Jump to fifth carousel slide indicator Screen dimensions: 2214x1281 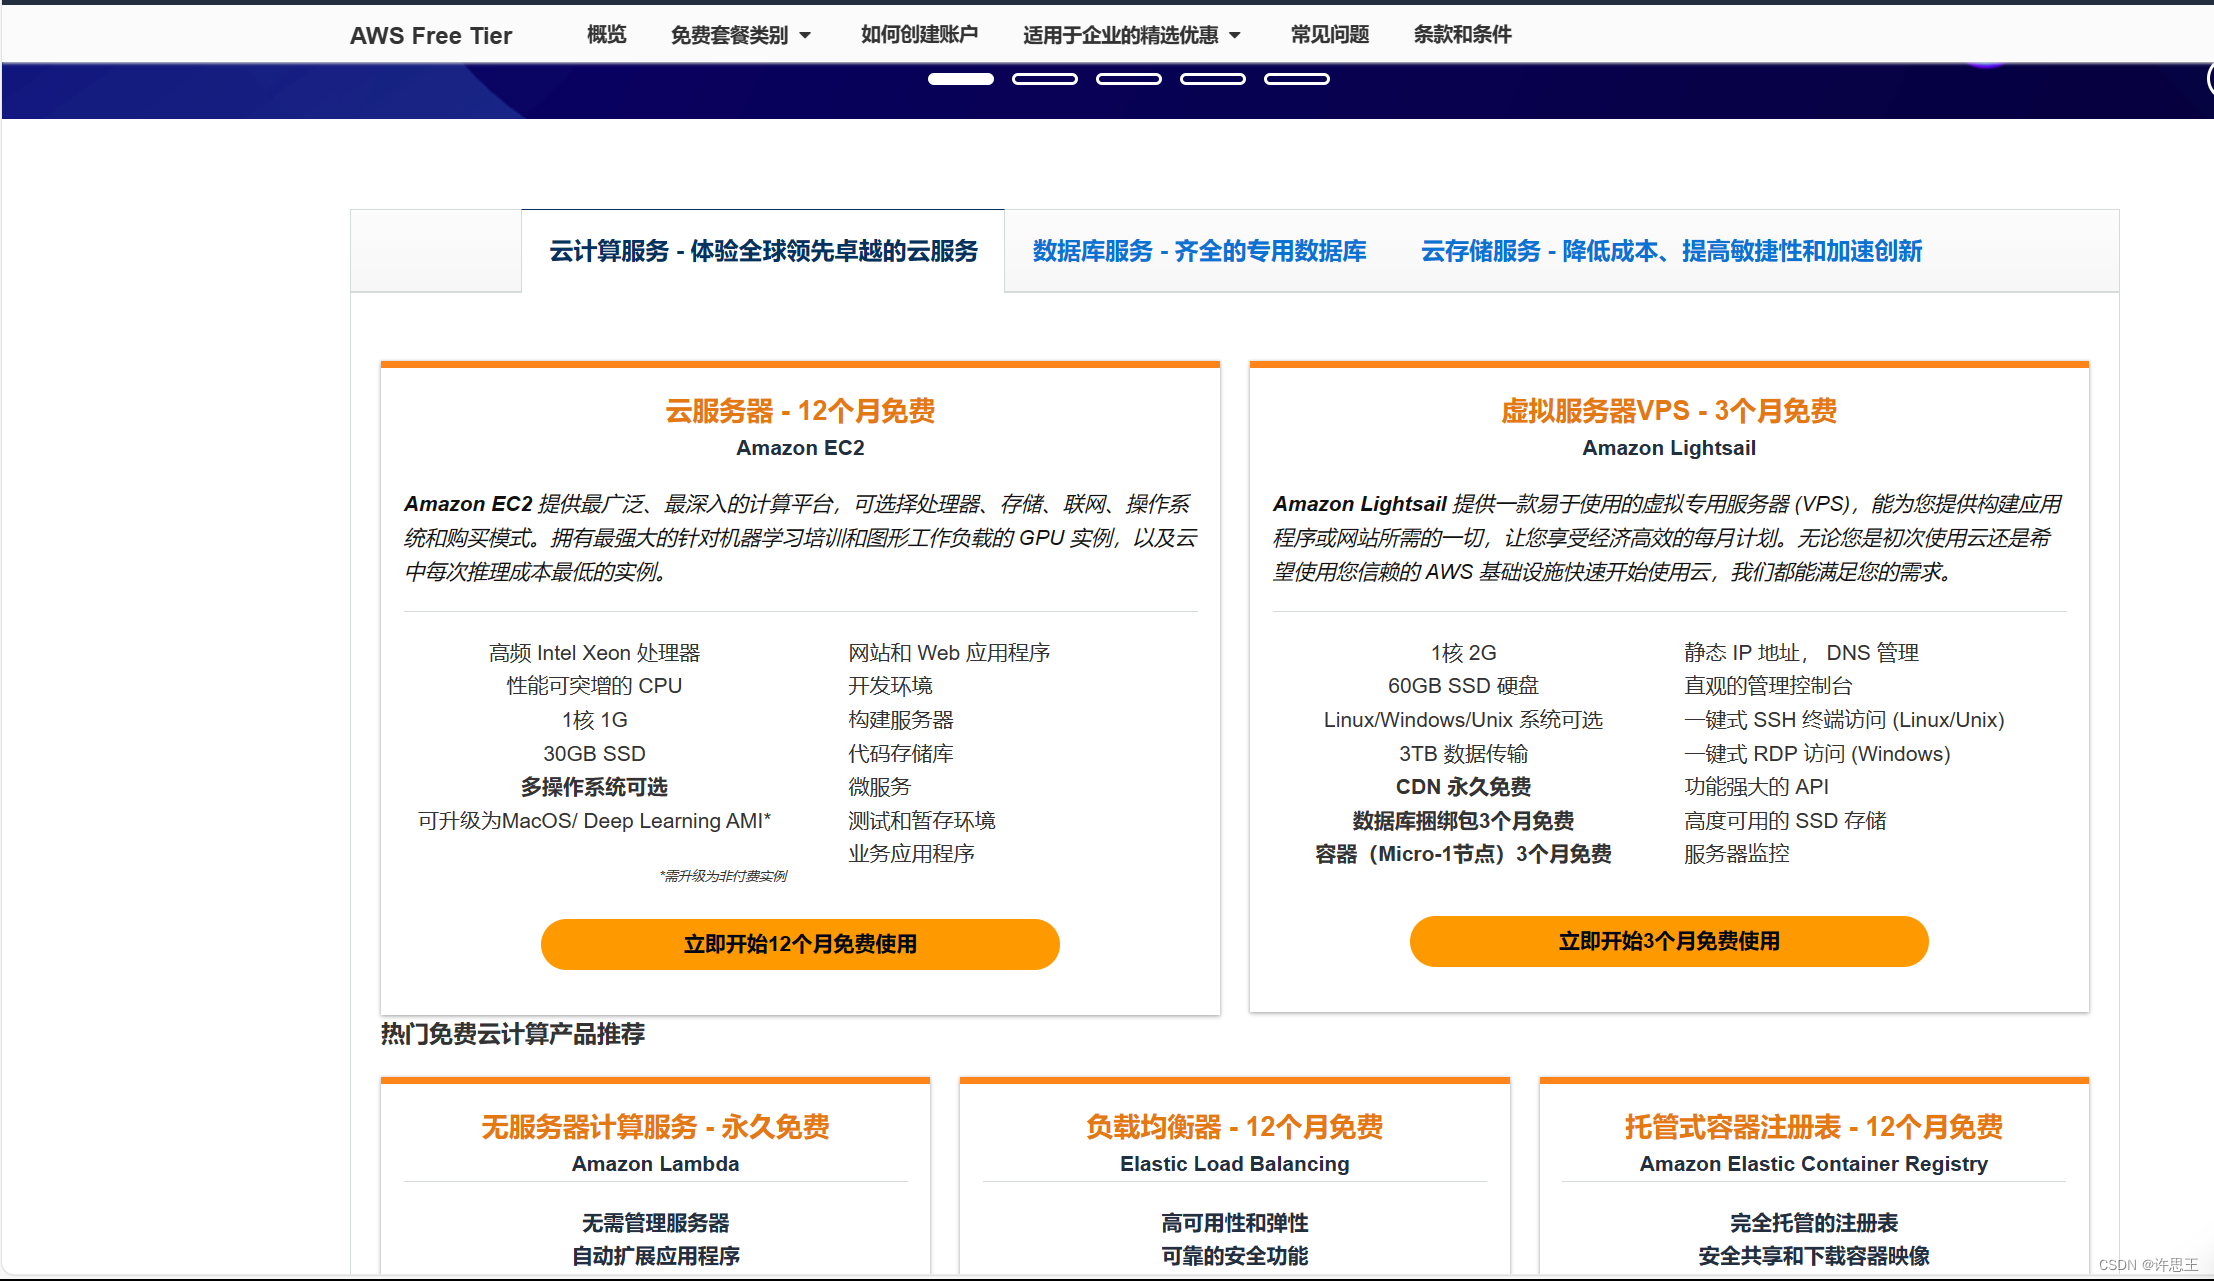click(x=1296, y=79)
